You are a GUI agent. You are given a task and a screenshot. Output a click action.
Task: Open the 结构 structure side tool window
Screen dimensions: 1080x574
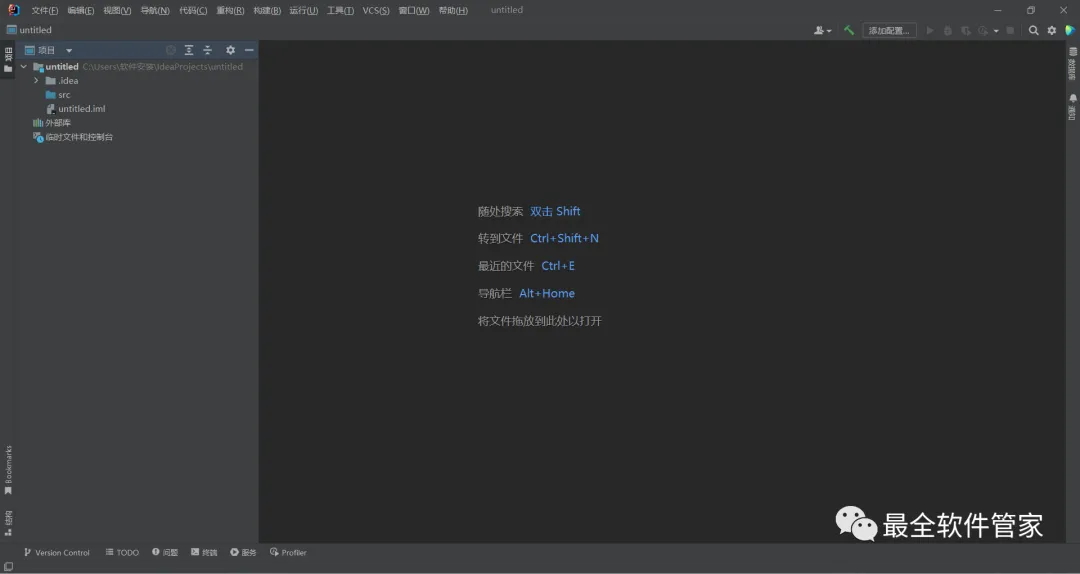click(8, 523)
